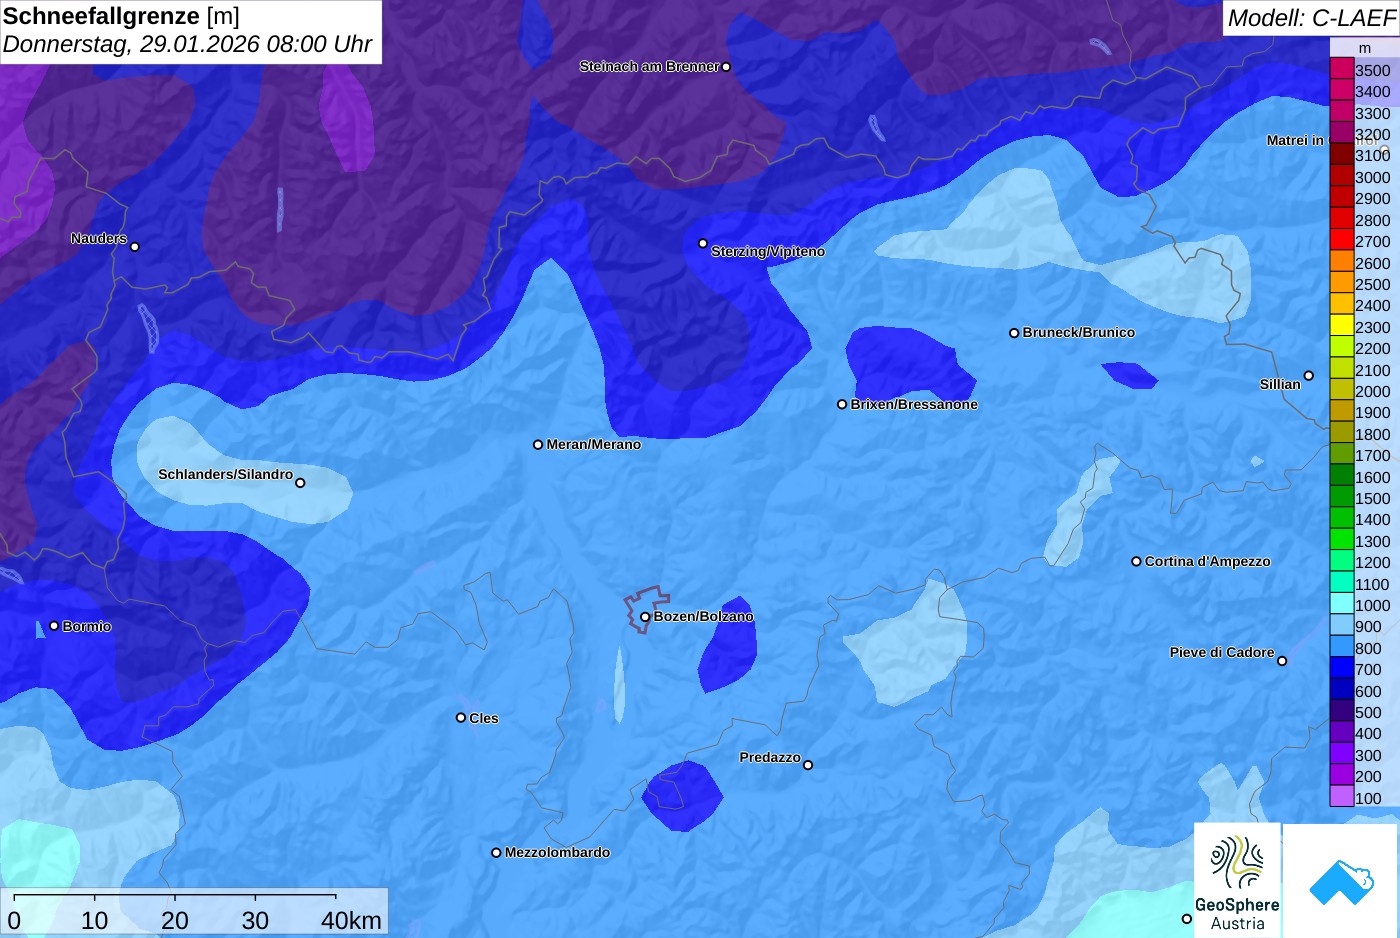Viewport: 1400px width, 938px height.
Task: Click the 40km scale bar label
Action: pyautogui.click(x=351, y=921)
